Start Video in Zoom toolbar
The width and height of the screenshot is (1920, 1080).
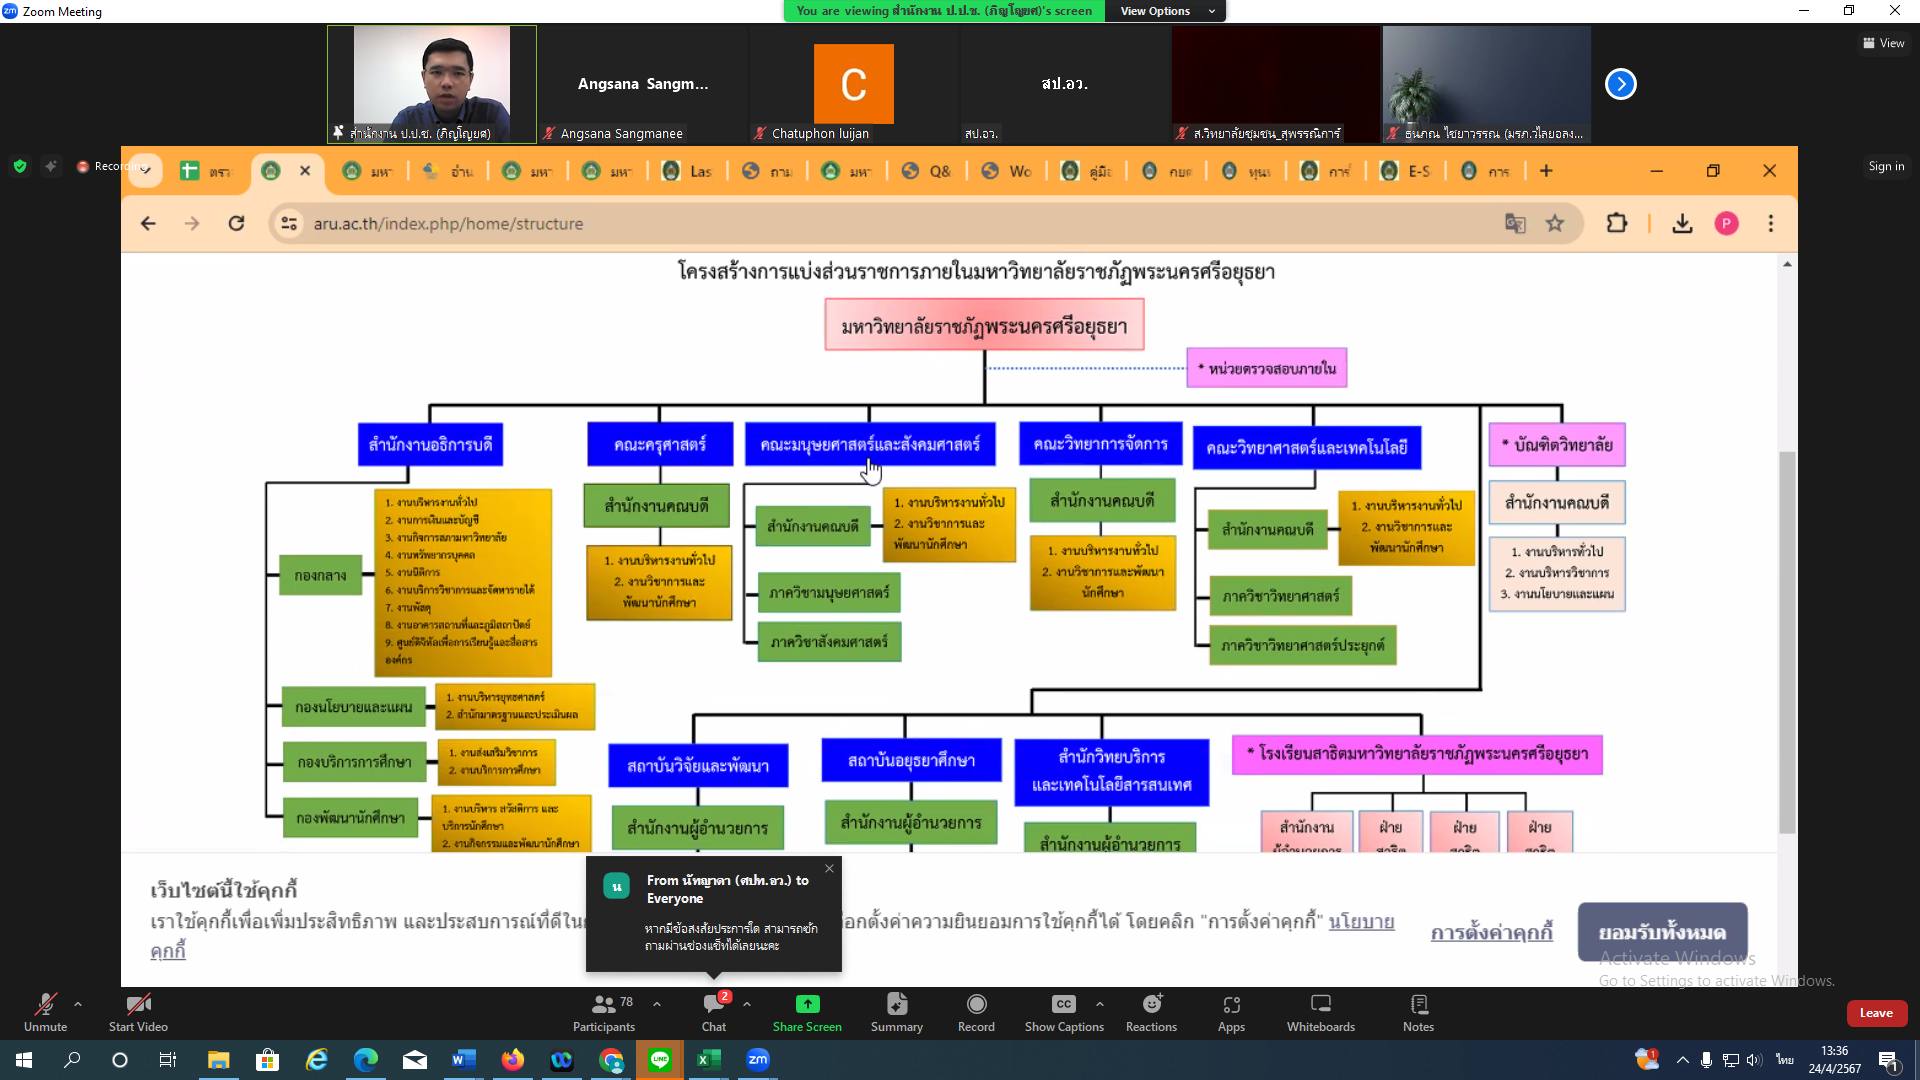click(138, 1012)
